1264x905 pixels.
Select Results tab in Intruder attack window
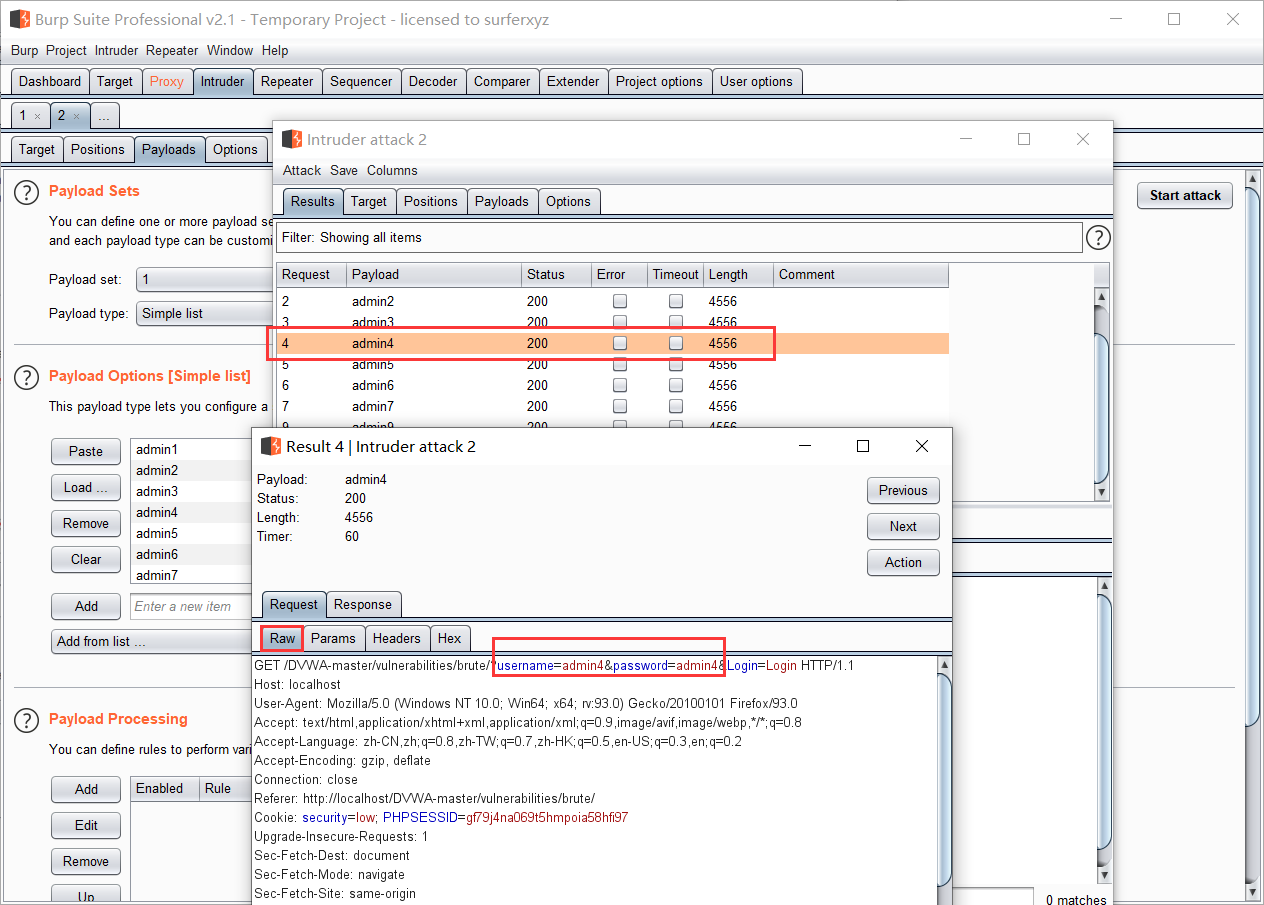click(313, 202)
